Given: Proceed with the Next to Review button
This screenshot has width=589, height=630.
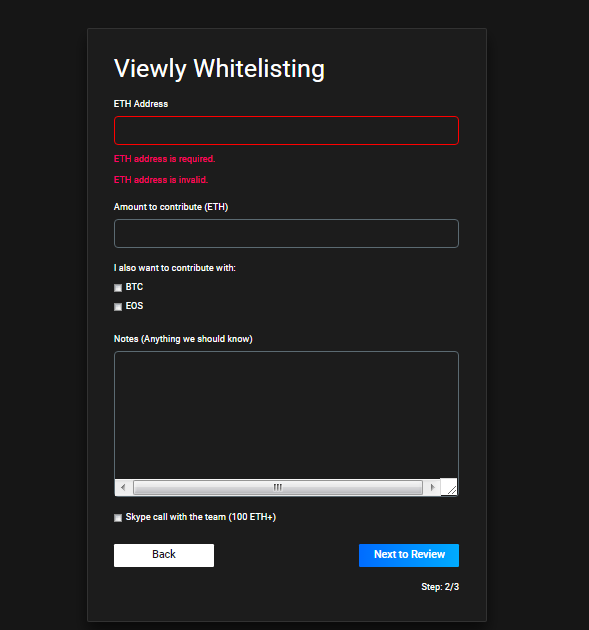Looking at the screenshot, I should [x=409, y=555].
